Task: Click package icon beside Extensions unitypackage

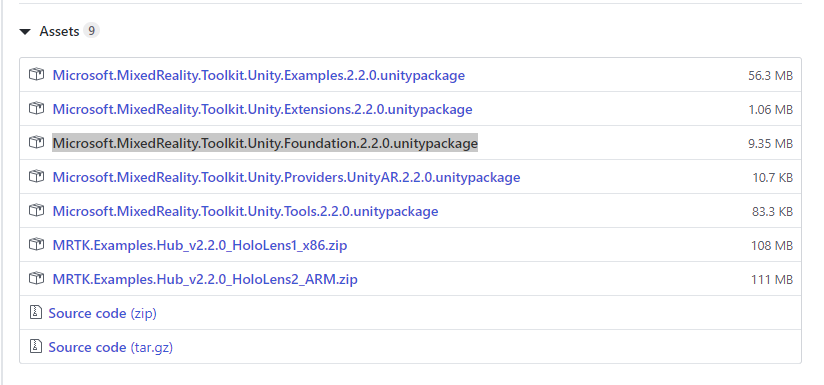Action: [x=36, y=109]
